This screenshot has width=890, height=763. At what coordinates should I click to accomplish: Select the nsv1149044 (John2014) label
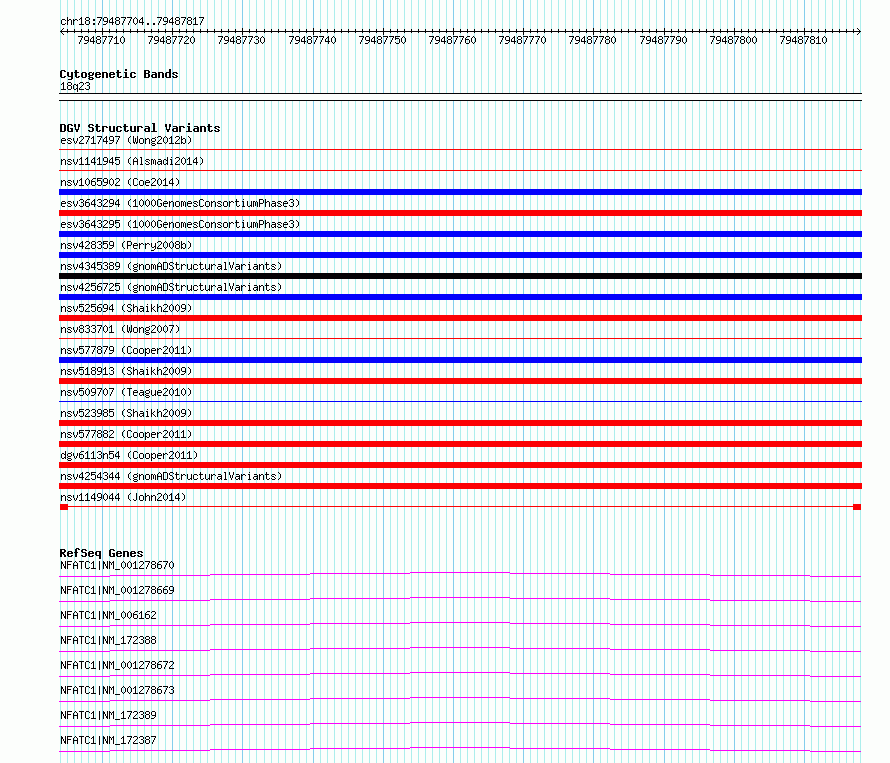click(x=123, y=497)
